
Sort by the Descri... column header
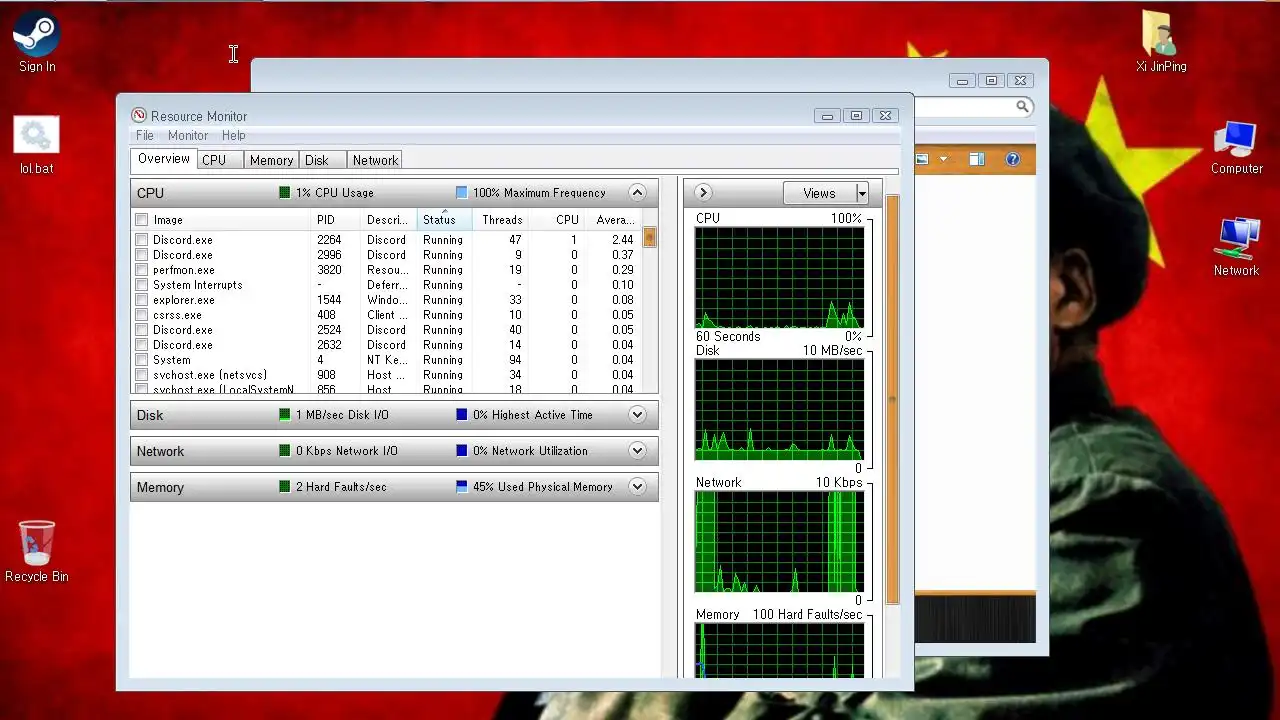(389, 220)
